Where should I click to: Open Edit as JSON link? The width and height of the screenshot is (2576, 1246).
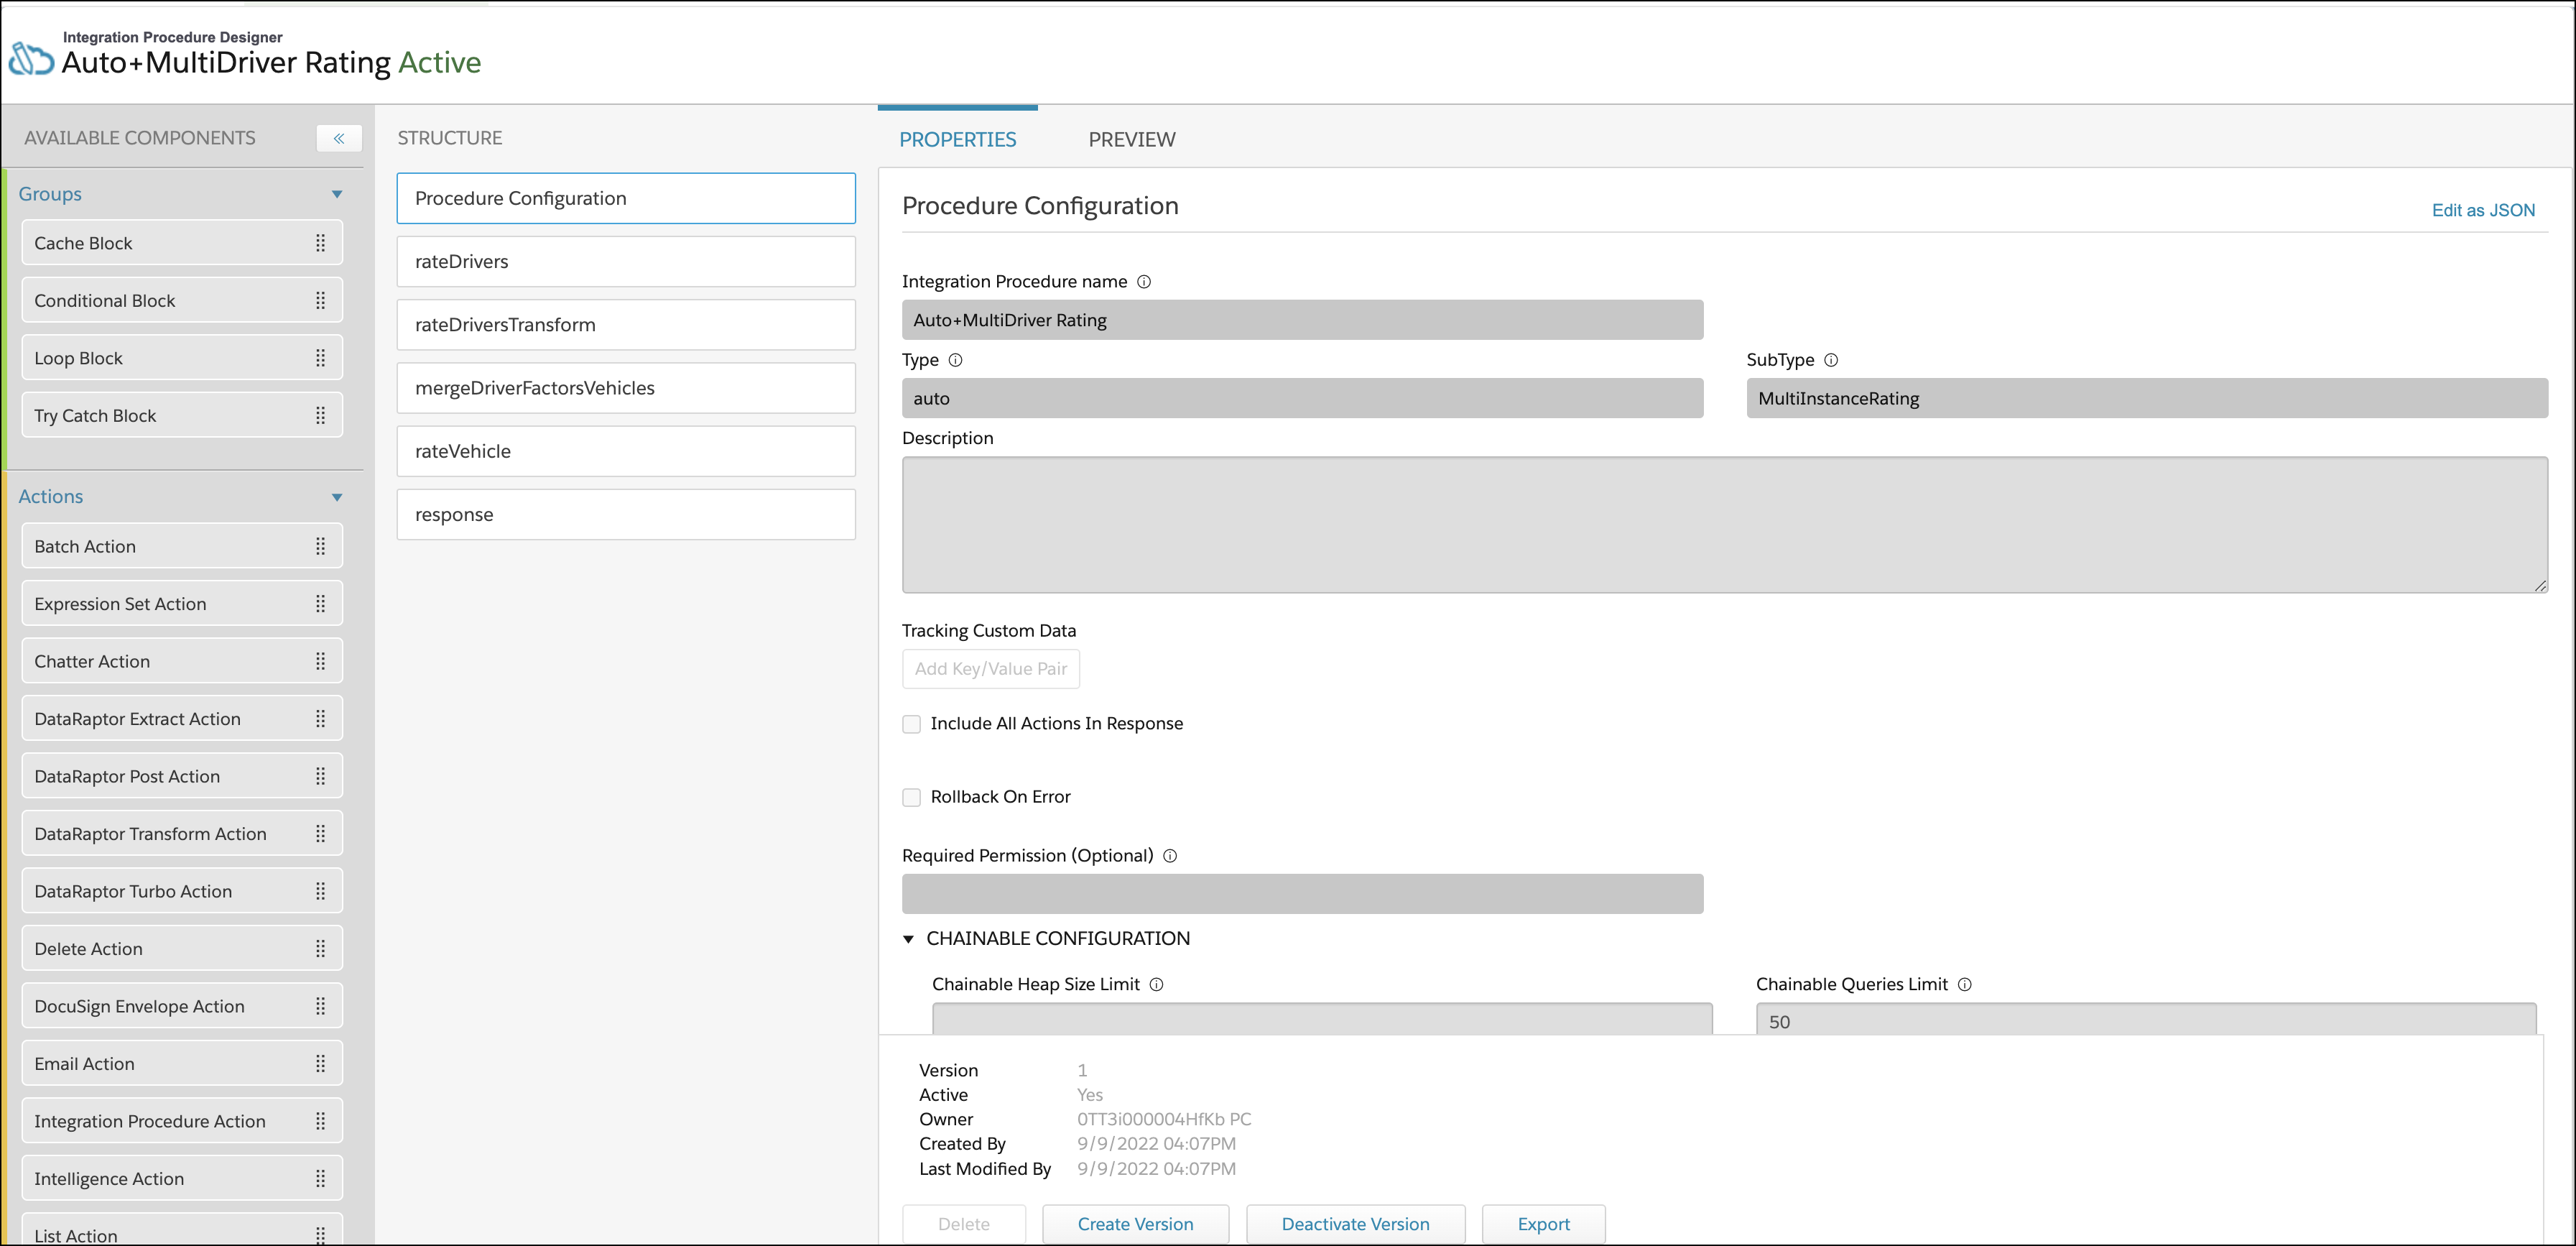2483,210
